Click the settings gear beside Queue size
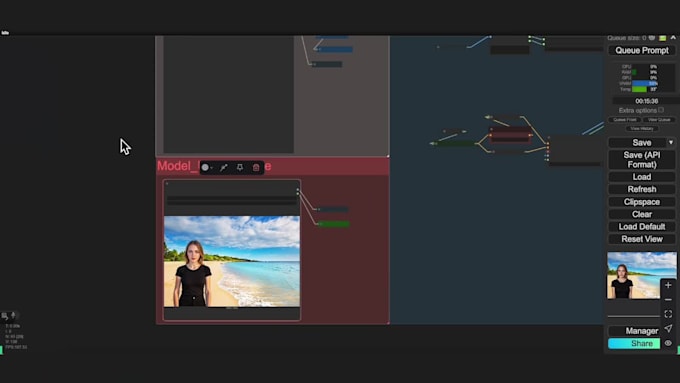This screenshot has height=383, width=680. coord(652,38)
